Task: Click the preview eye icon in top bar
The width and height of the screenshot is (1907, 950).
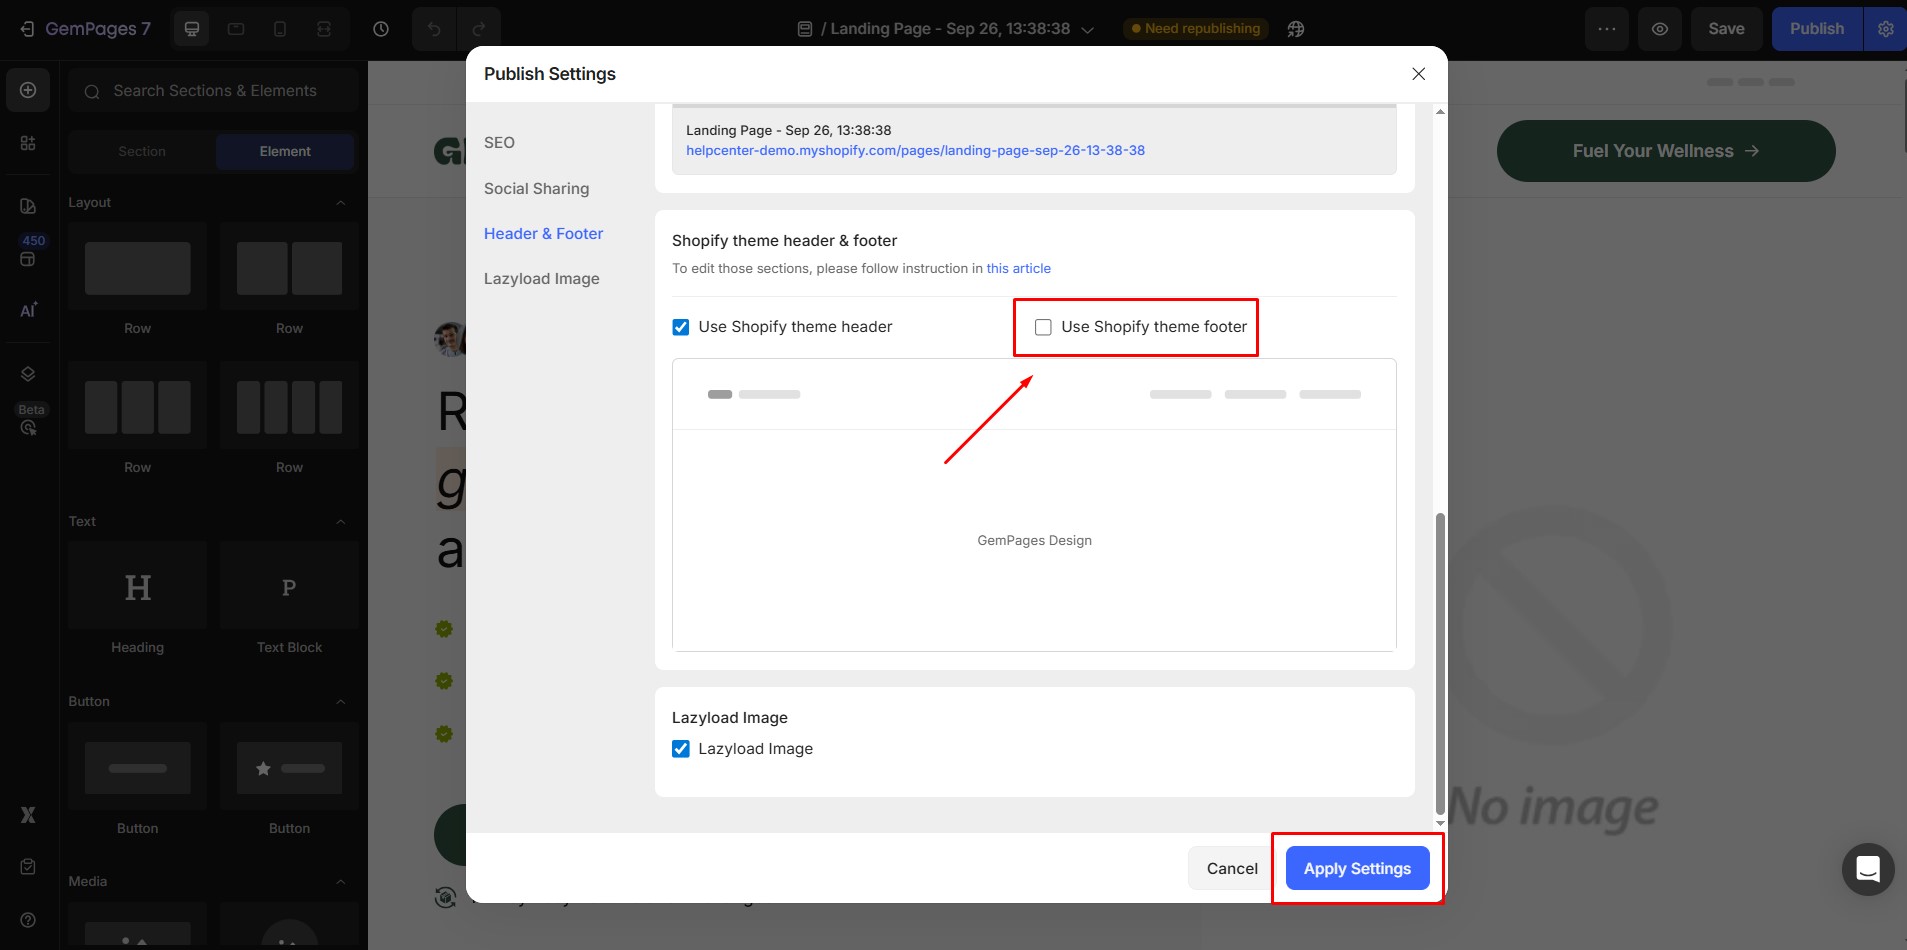Action: 1659,29
